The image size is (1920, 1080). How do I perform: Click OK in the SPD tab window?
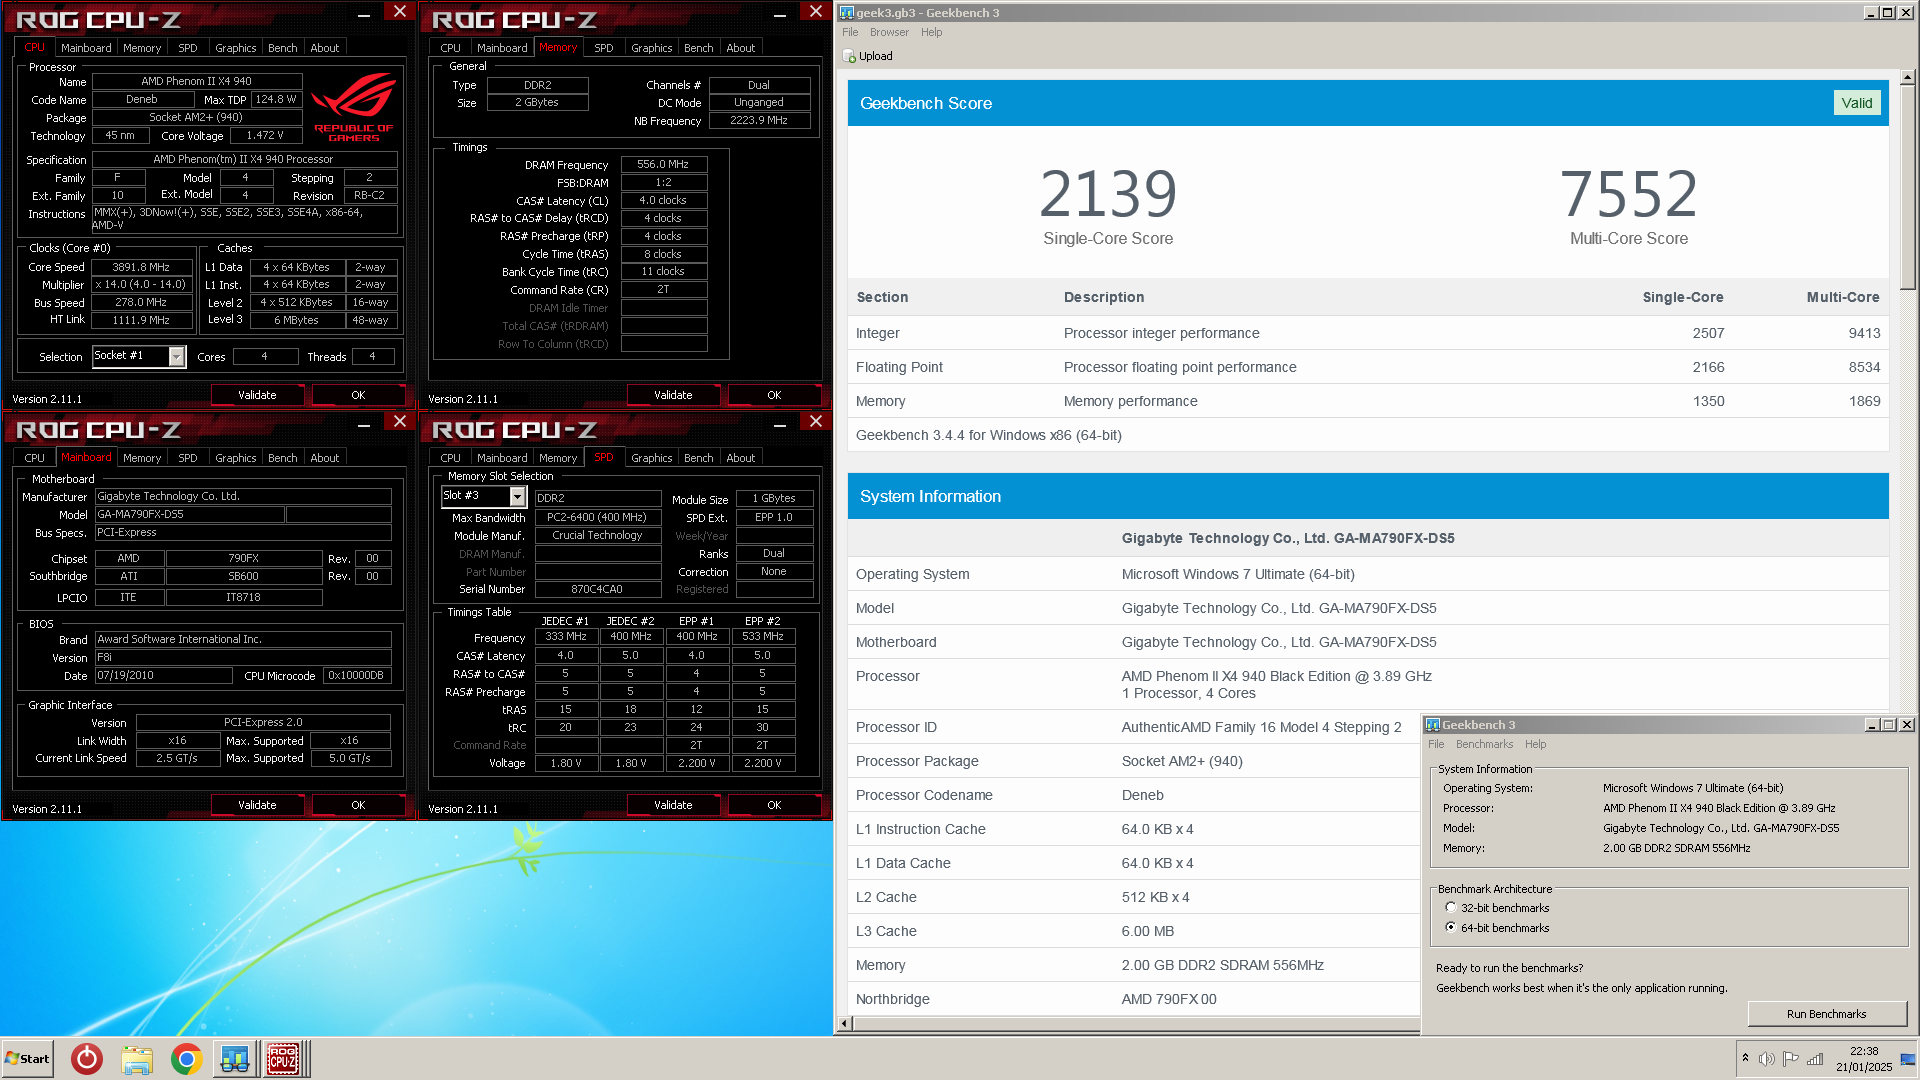pos(774,805)
